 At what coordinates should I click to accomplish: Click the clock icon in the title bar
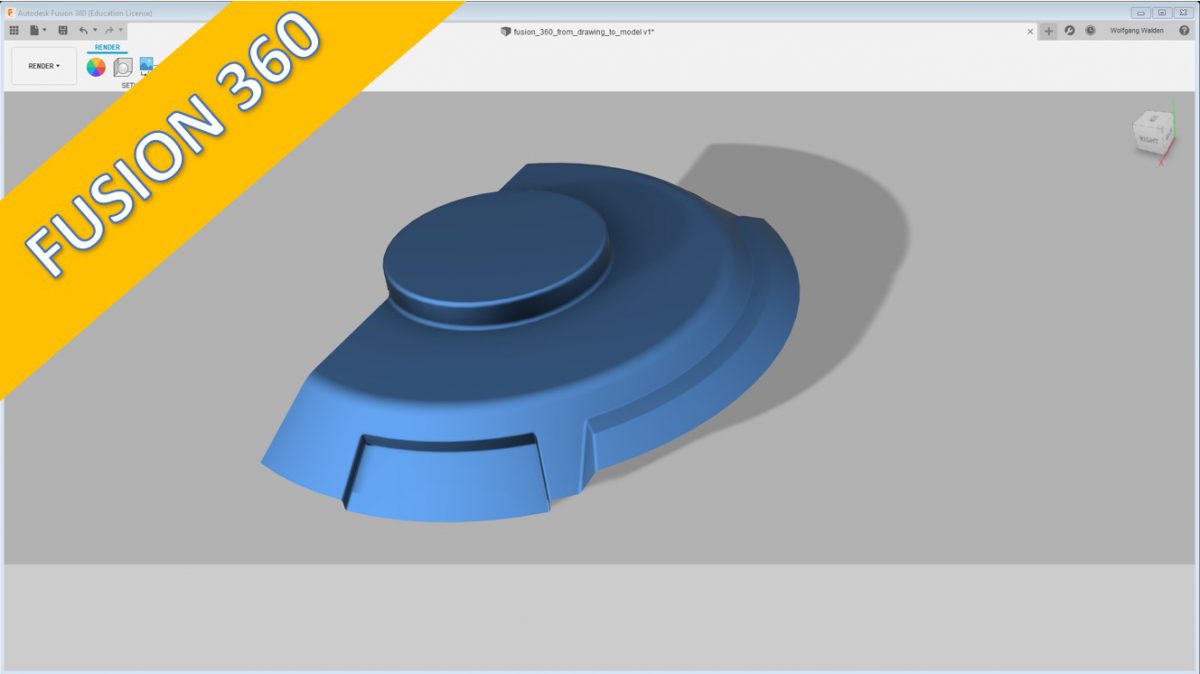click(1090, 31)
